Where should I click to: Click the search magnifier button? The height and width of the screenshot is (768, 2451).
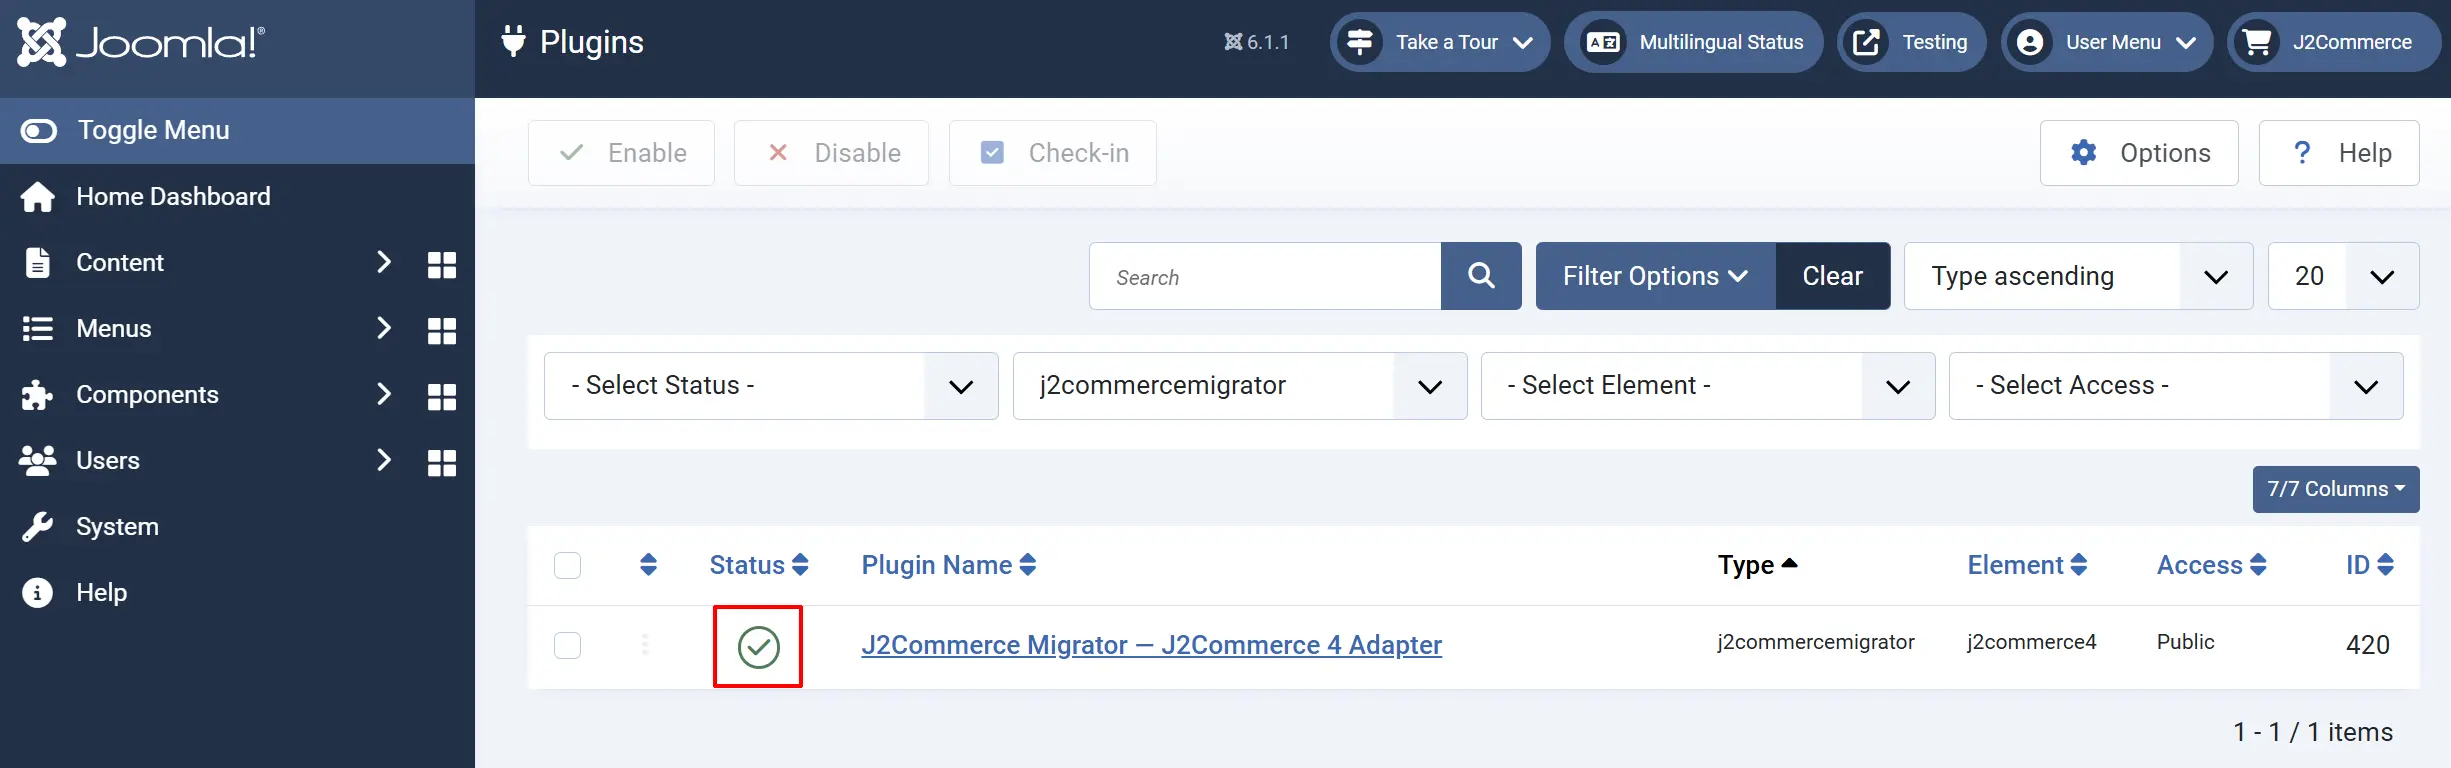point(1481,276)
